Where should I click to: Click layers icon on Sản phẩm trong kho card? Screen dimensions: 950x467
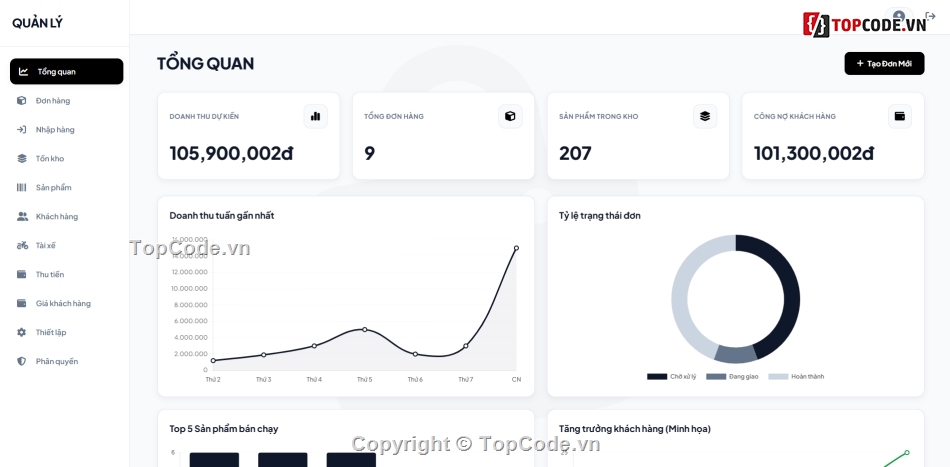coord(705,116)
